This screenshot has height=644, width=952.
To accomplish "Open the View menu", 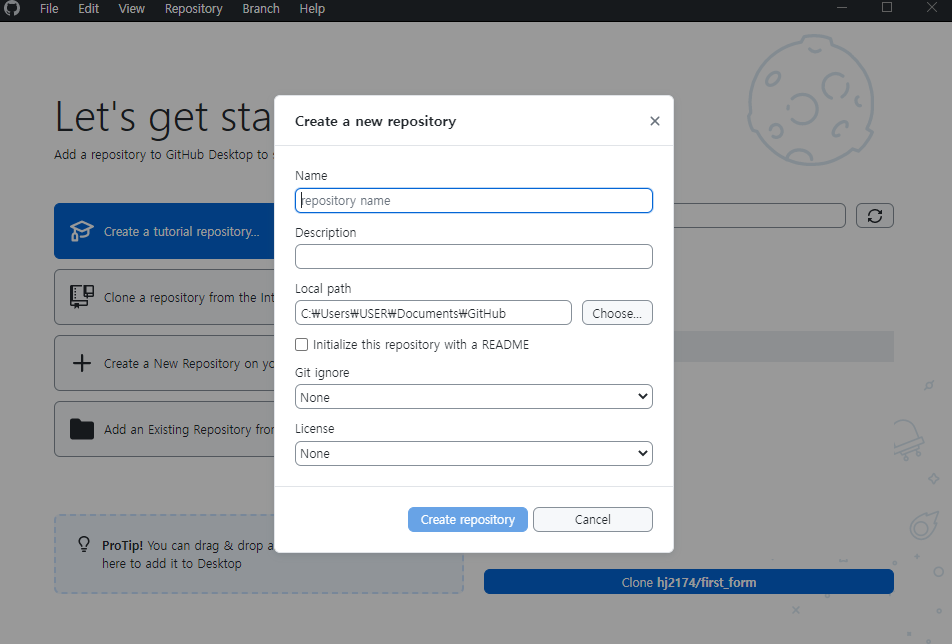I will [x=132, y=8].
